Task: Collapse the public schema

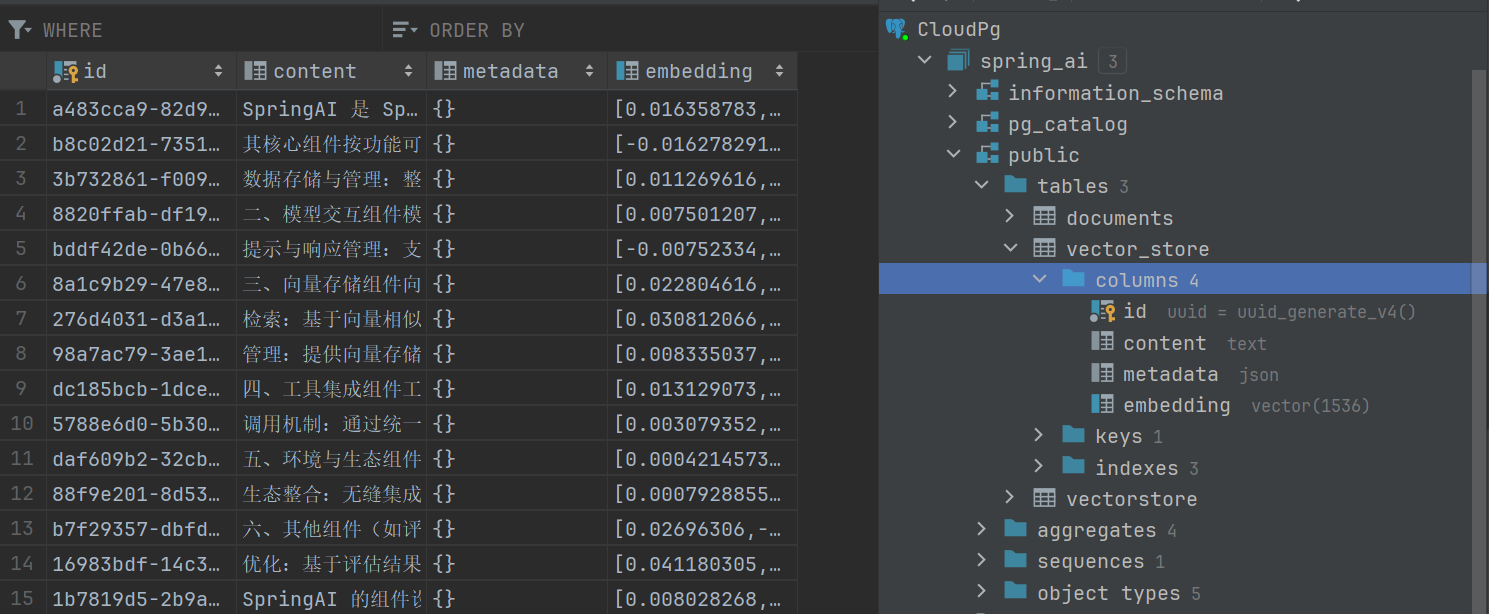Action: pos(954,155)
